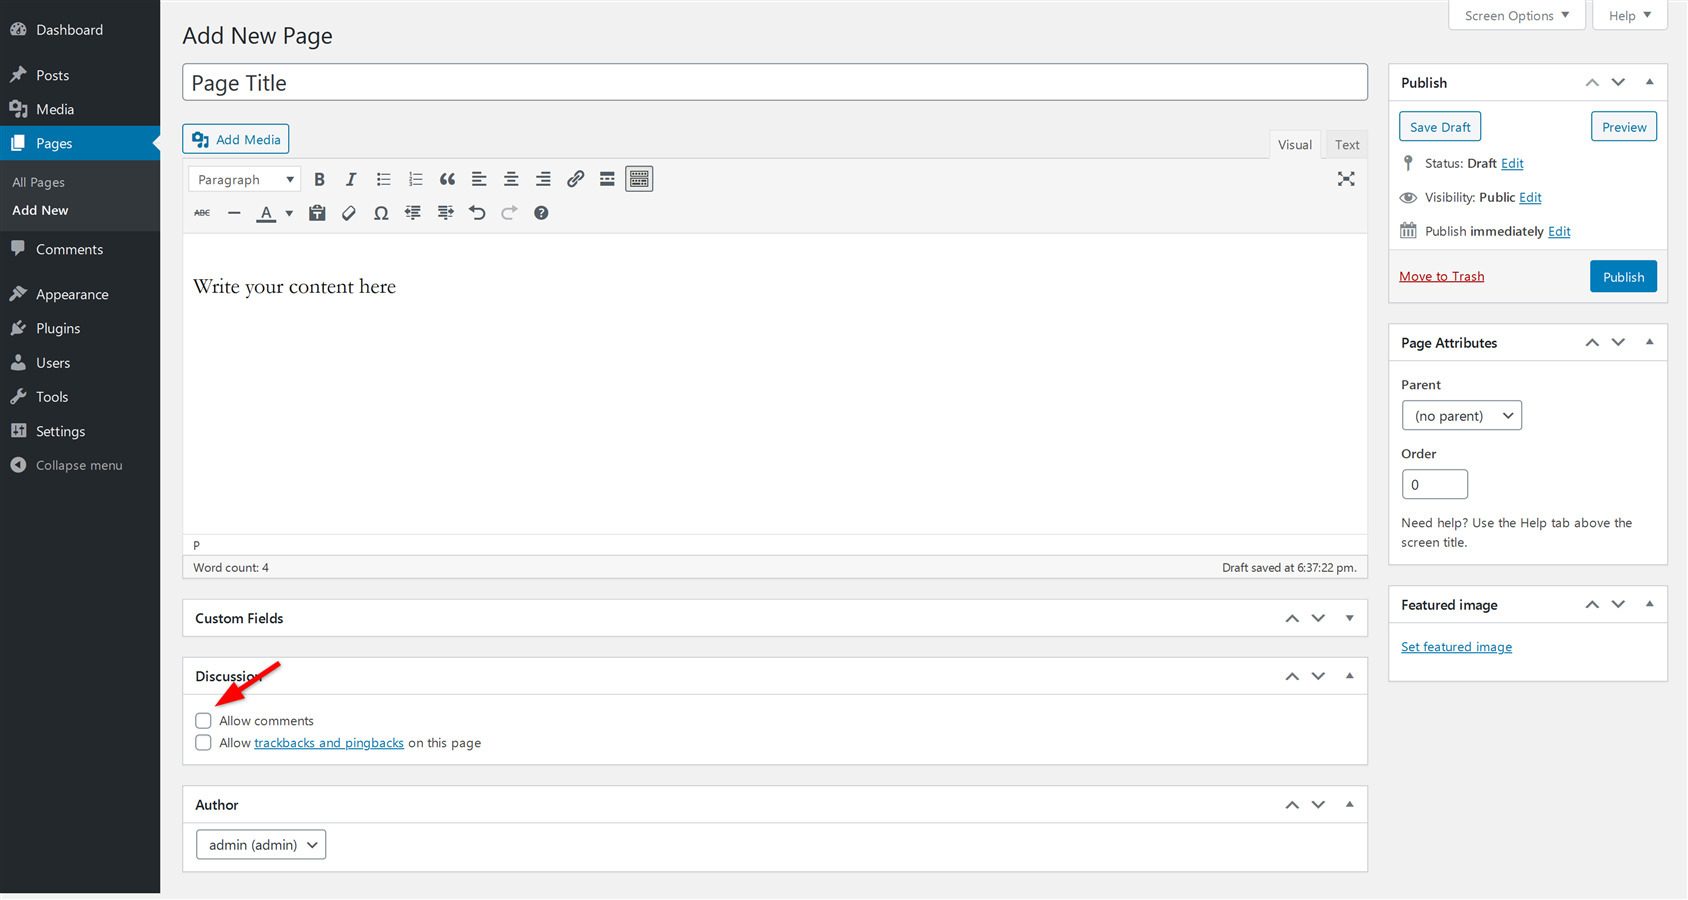Open the text color swatch picker
Image resolution: width=1688 pixels, height=900 pixels.
pyautogui.click(x=289, y=213)
